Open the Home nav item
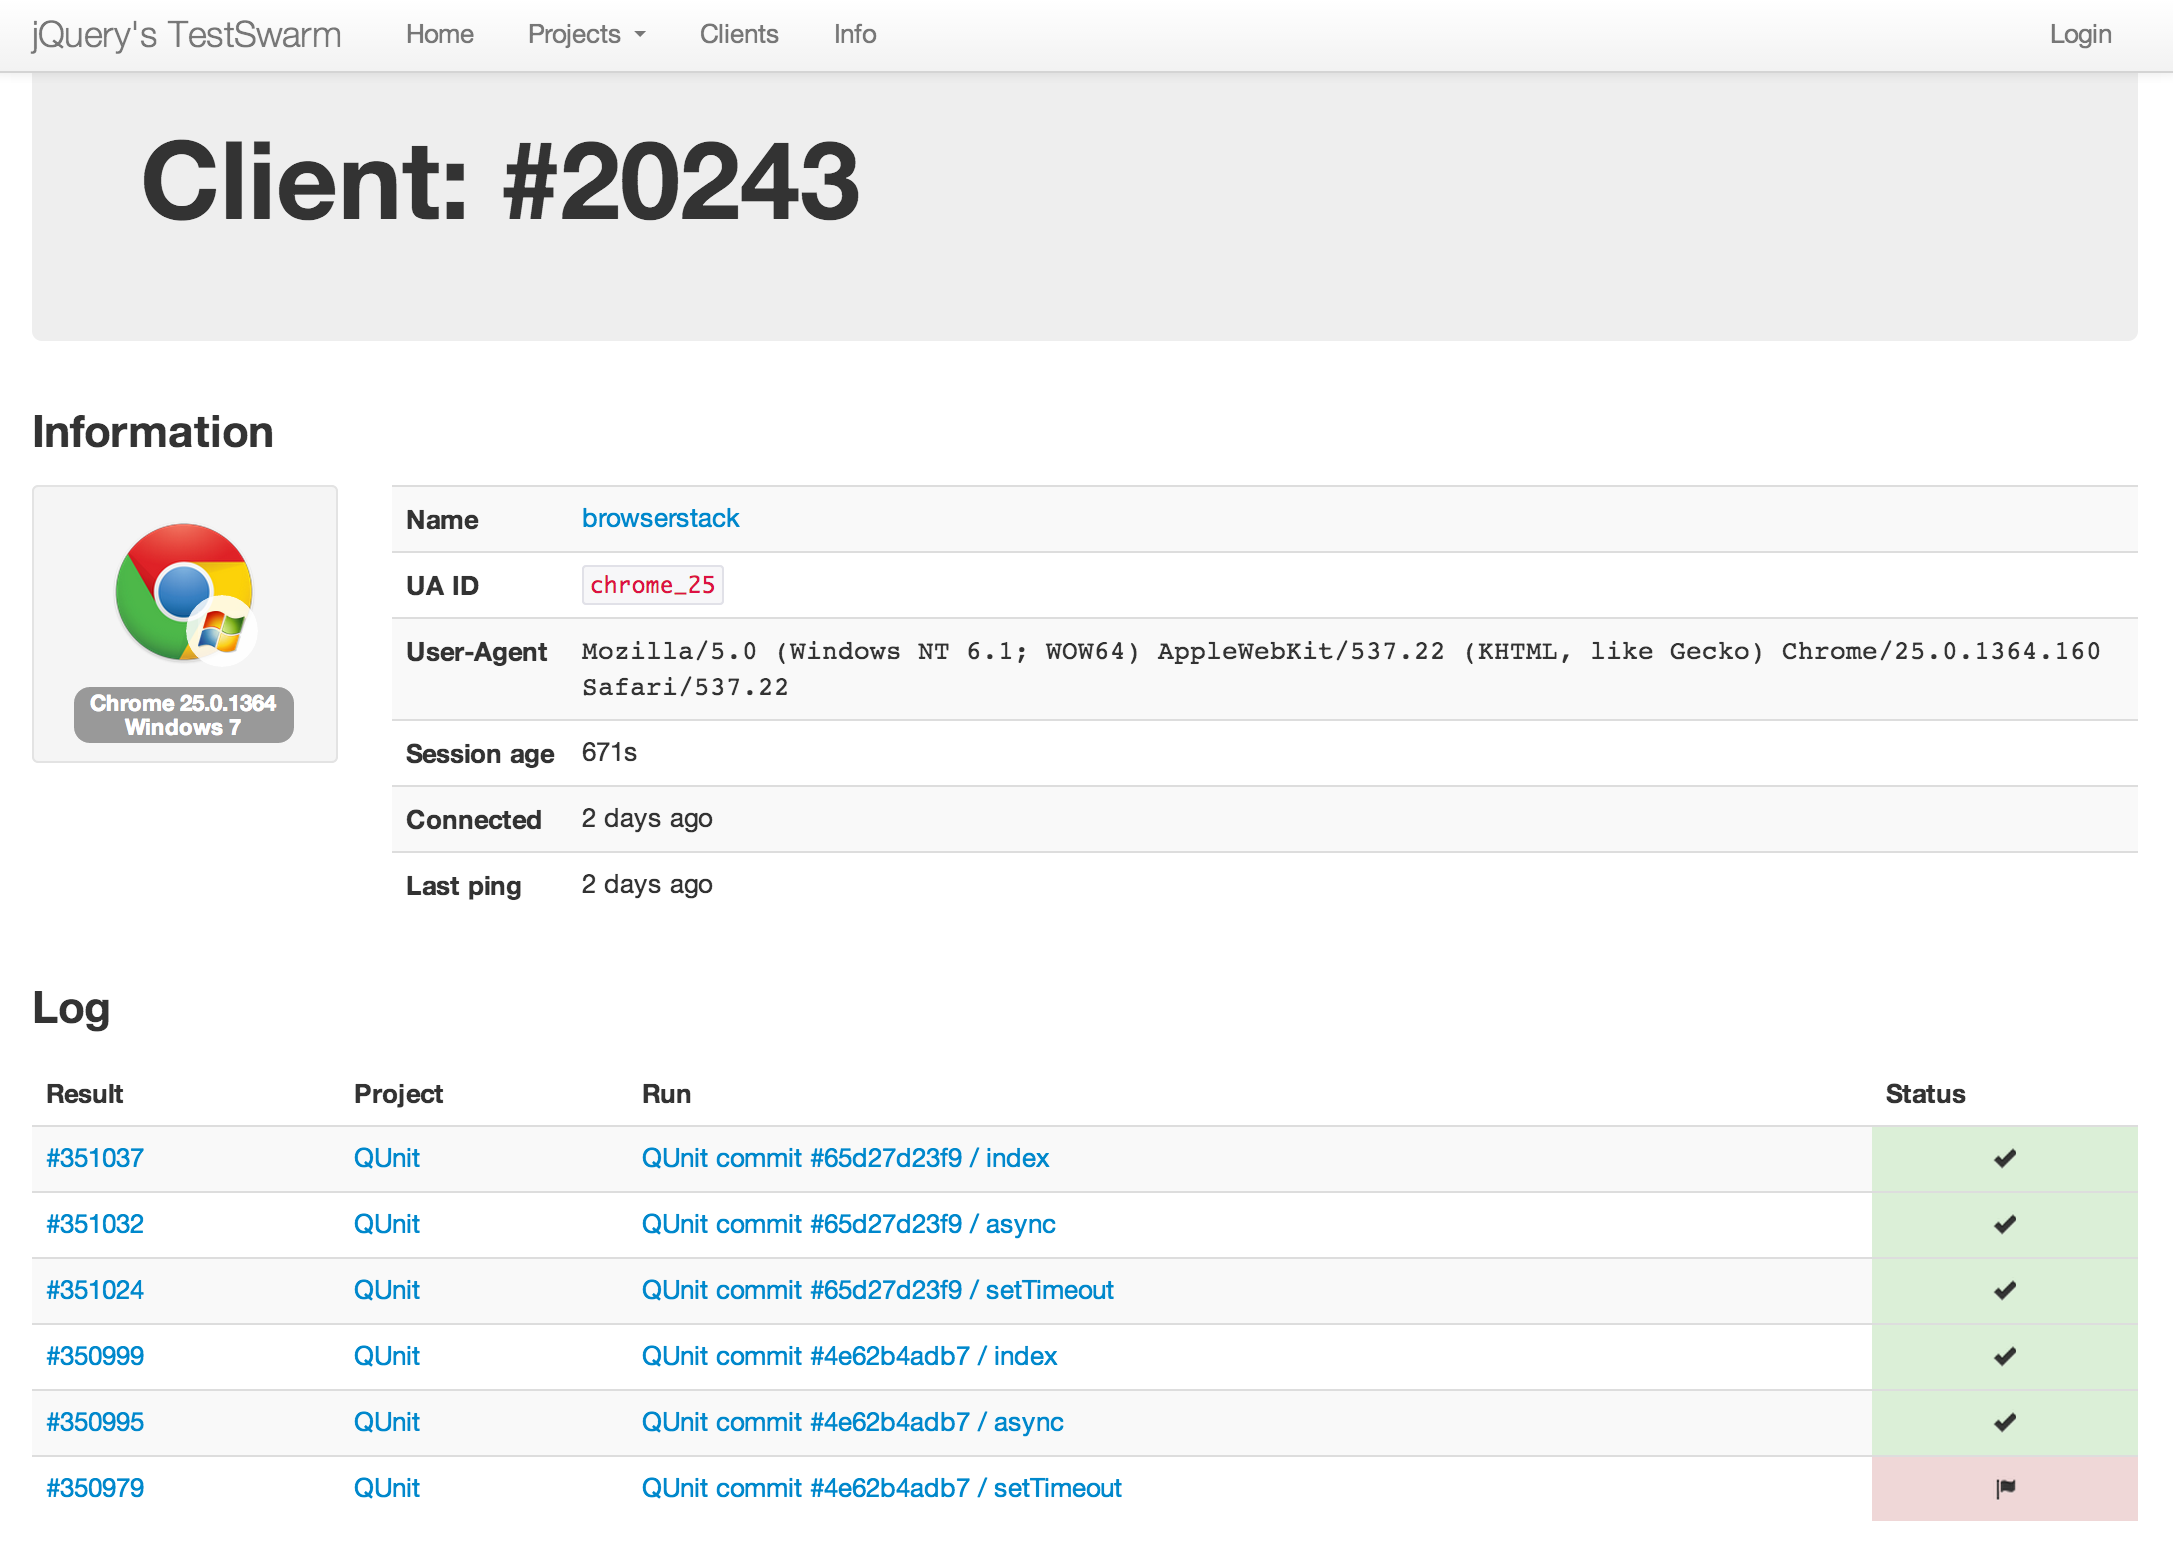This screenshot has height=1546, width=2173. tap(439, 34)
